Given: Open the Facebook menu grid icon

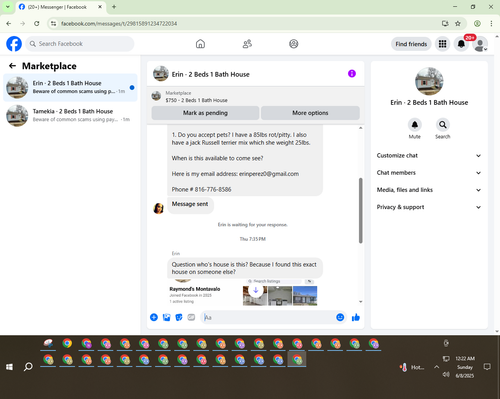Looking at the screenshot, I should 442,44.
